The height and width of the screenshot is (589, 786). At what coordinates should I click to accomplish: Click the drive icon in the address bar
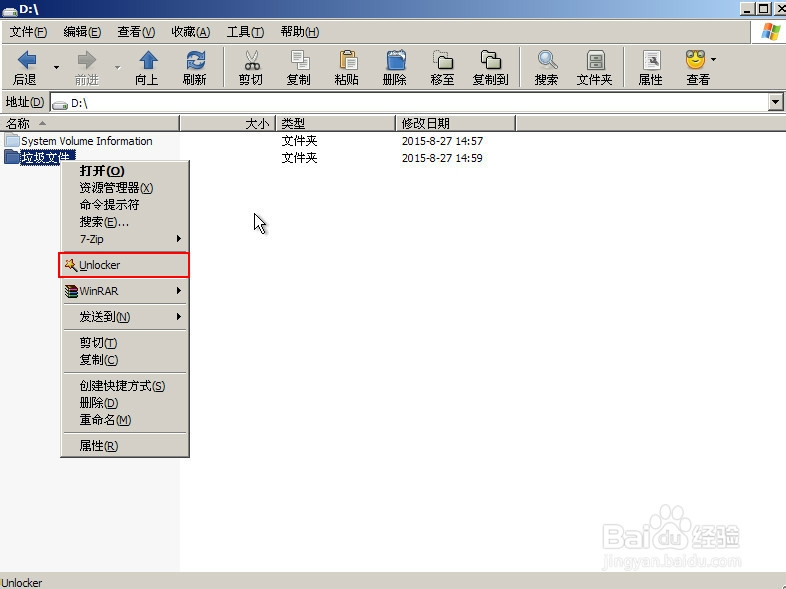tap(60, 104)
